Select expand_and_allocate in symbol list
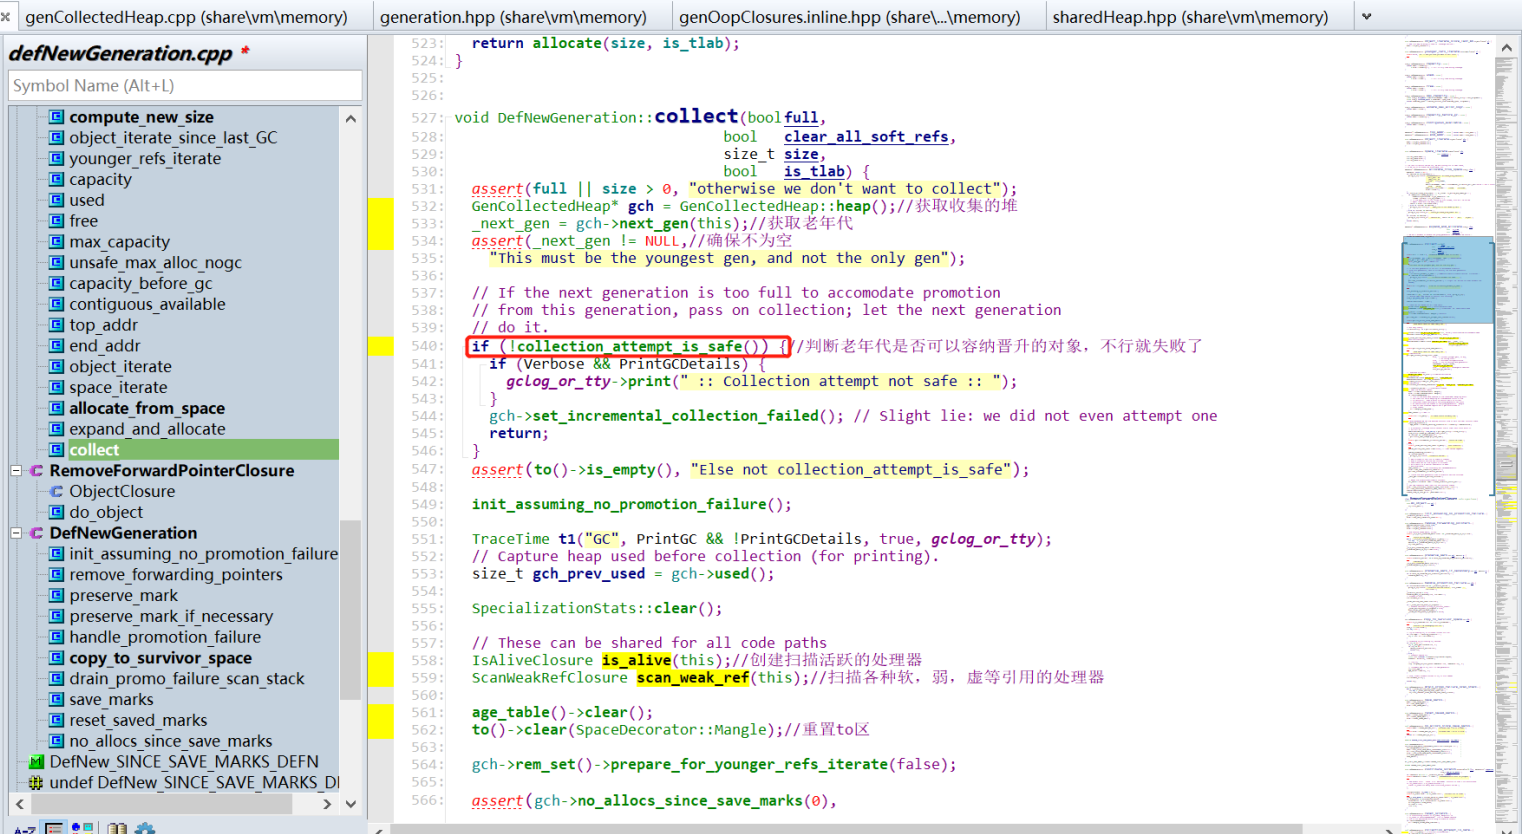The width and height of the screenshot is (1523, 834). coord(147,429)
